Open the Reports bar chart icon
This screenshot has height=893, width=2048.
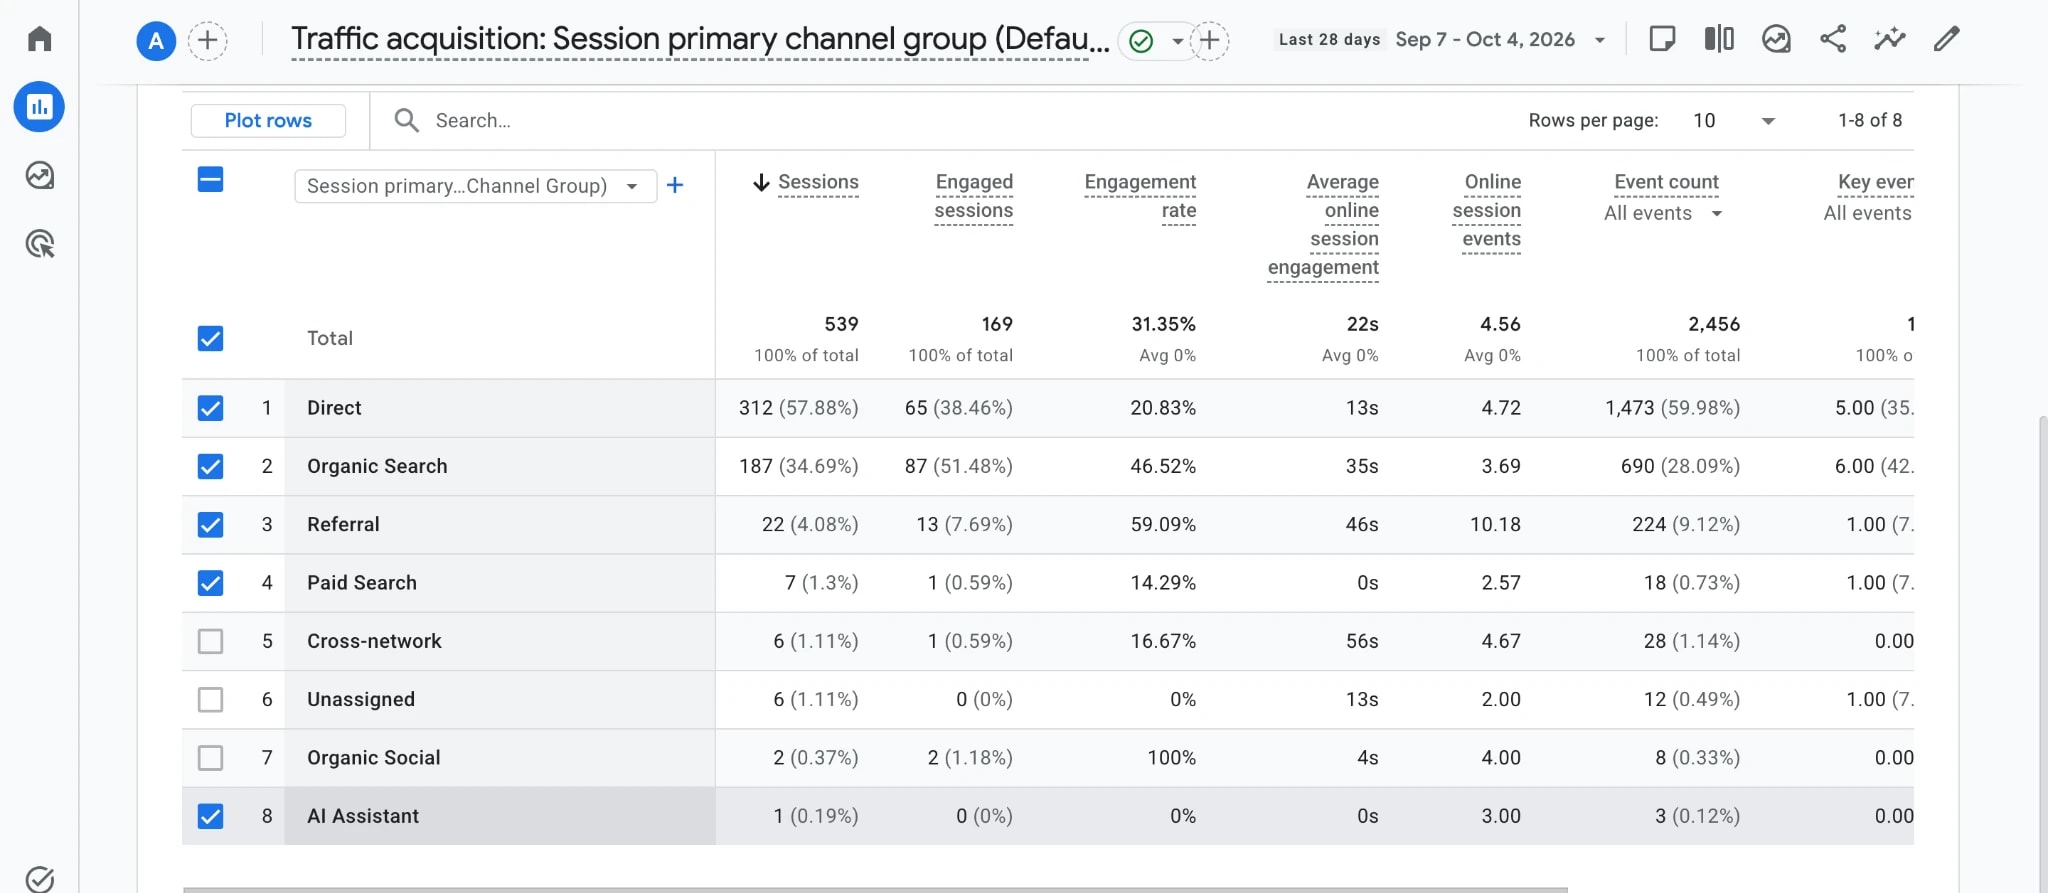[x=39, y=107]
